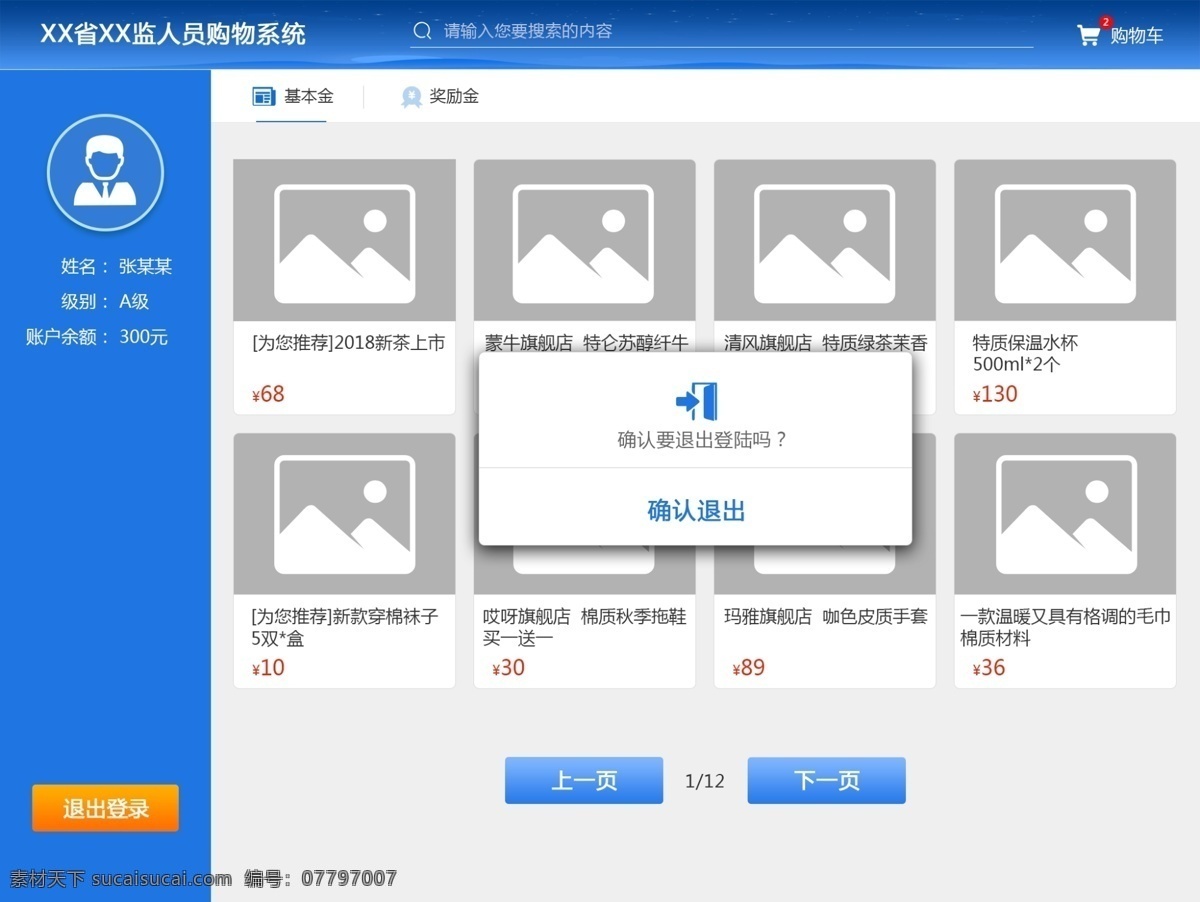The image size is (1200, 902).
Task: Click the 基本金 tab icon
Action: click(x=264, y=97)
